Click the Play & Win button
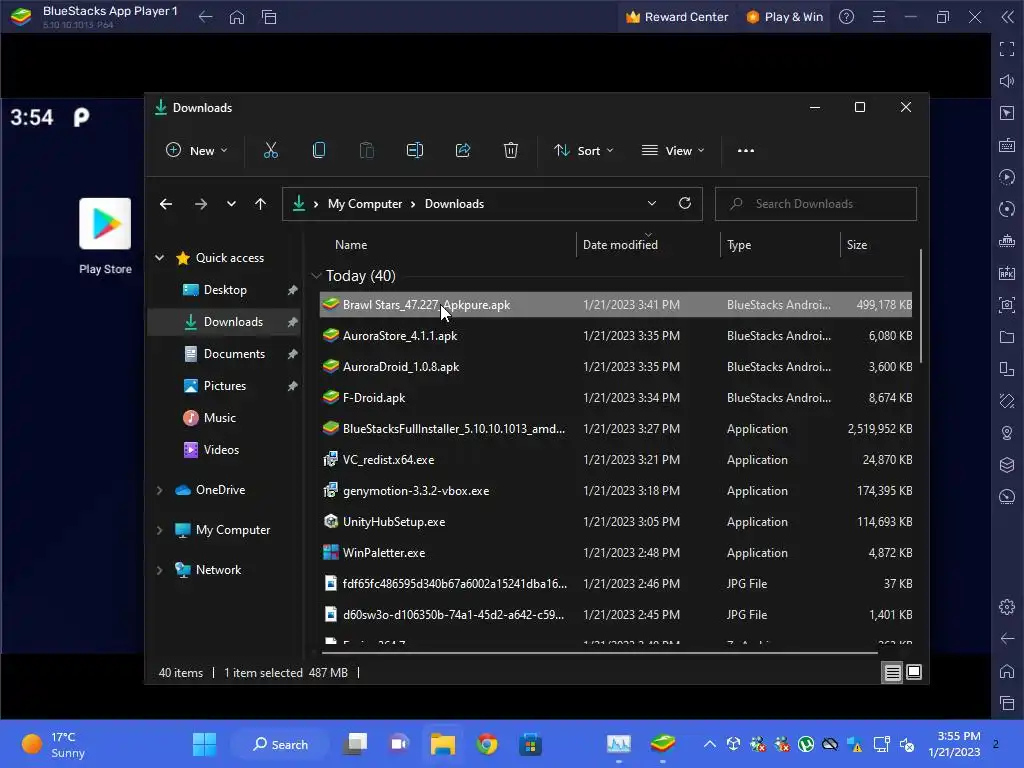Viewport: 1024px width, 768px height. pos(784,17)
